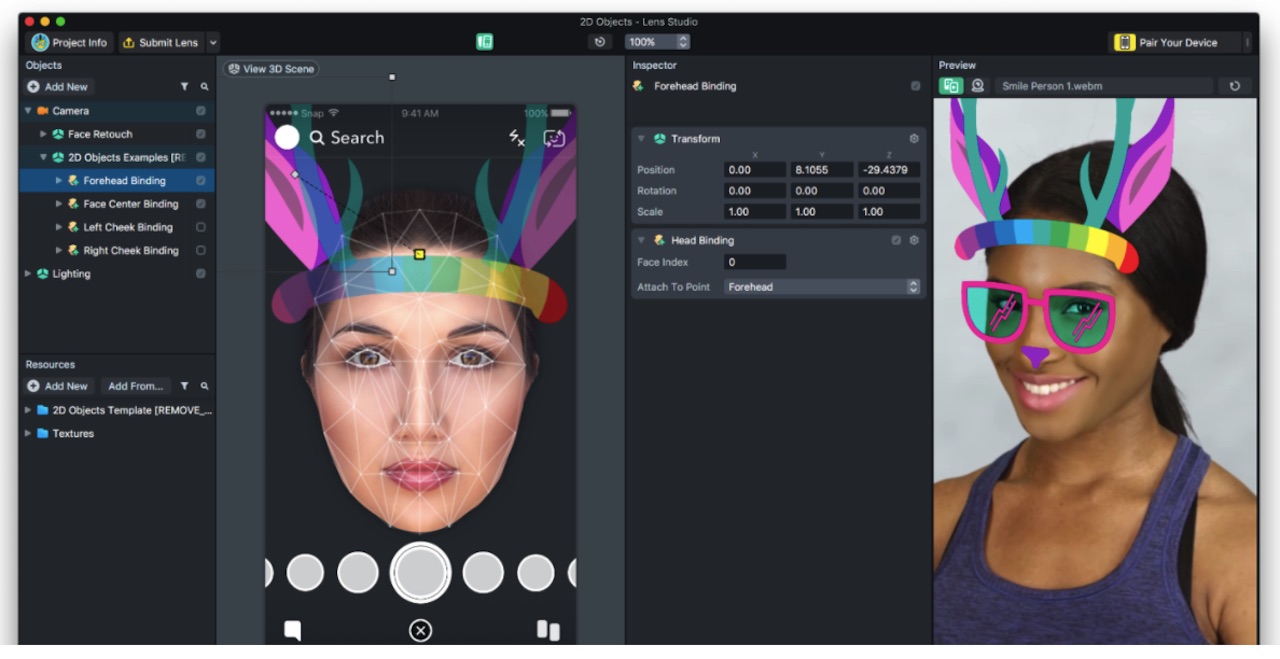Open Transform component gear settings
Screen dimensions: 1280x659
coord(913,139)
